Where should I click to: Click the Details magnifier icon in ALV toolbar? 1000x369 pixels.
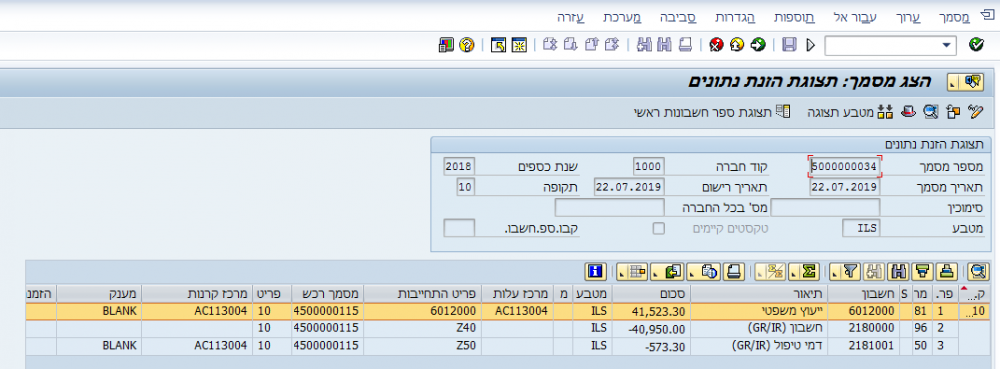coord(978,271)
